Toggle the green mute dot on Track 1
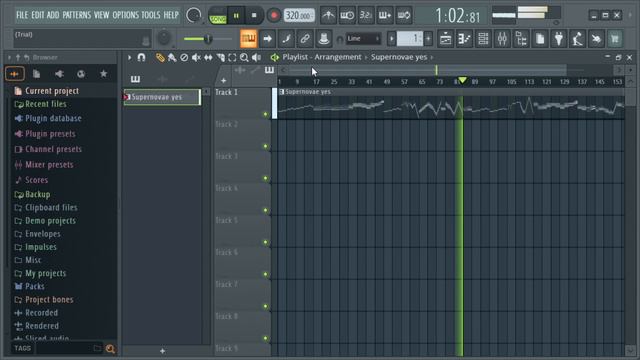The width and height of the screenshot is (640, 360). point(265,114)
